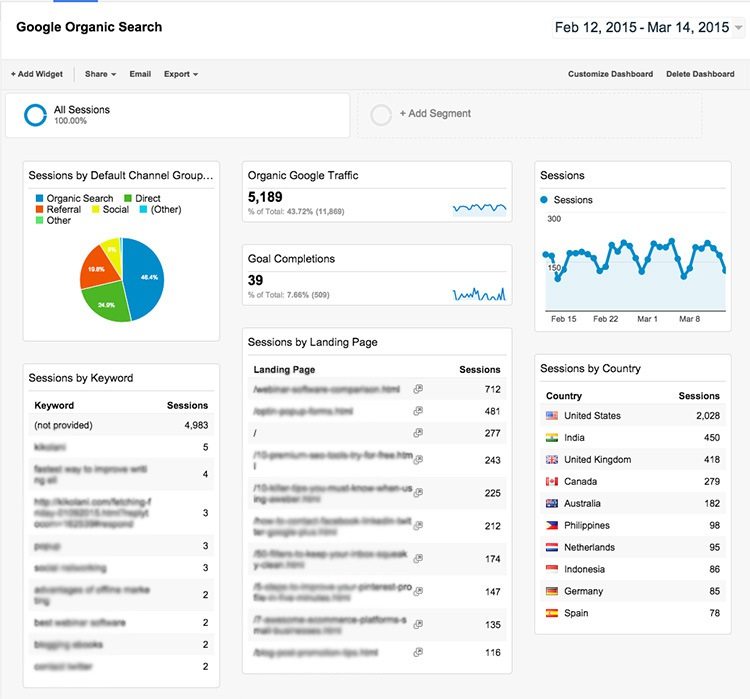This screenshot has width=750, height=699.
Task: Click the Email button
Action: tap(140, 74)
